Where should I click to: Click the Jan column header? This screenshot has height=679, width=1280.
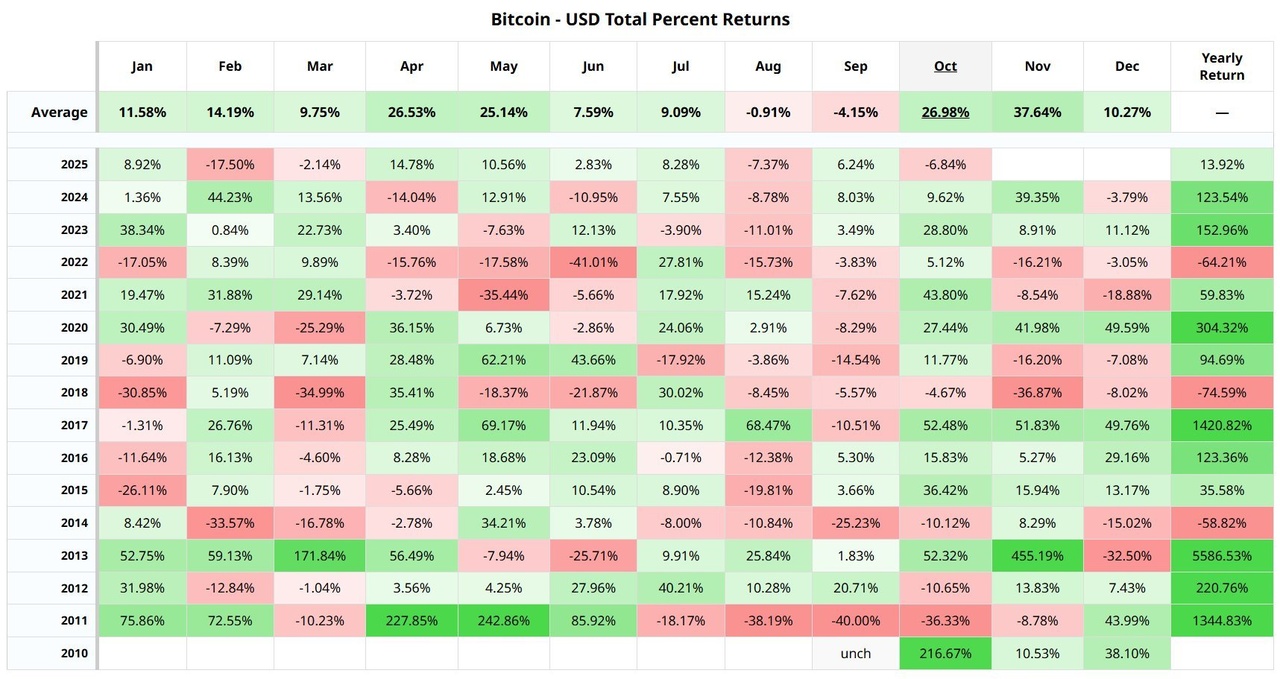[141, 66]
